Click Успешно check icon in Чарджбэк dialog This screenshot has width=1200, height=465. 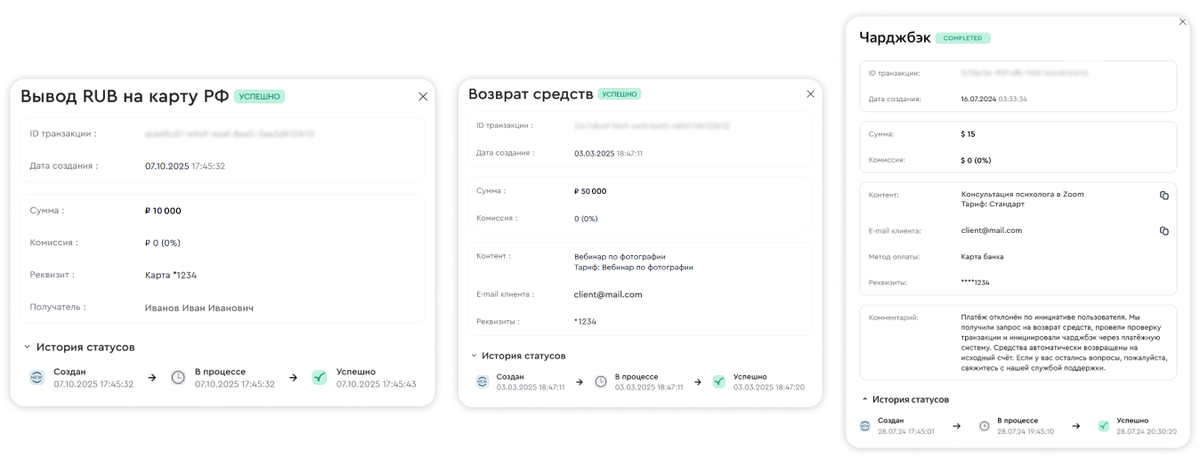tap(1103, 426)
